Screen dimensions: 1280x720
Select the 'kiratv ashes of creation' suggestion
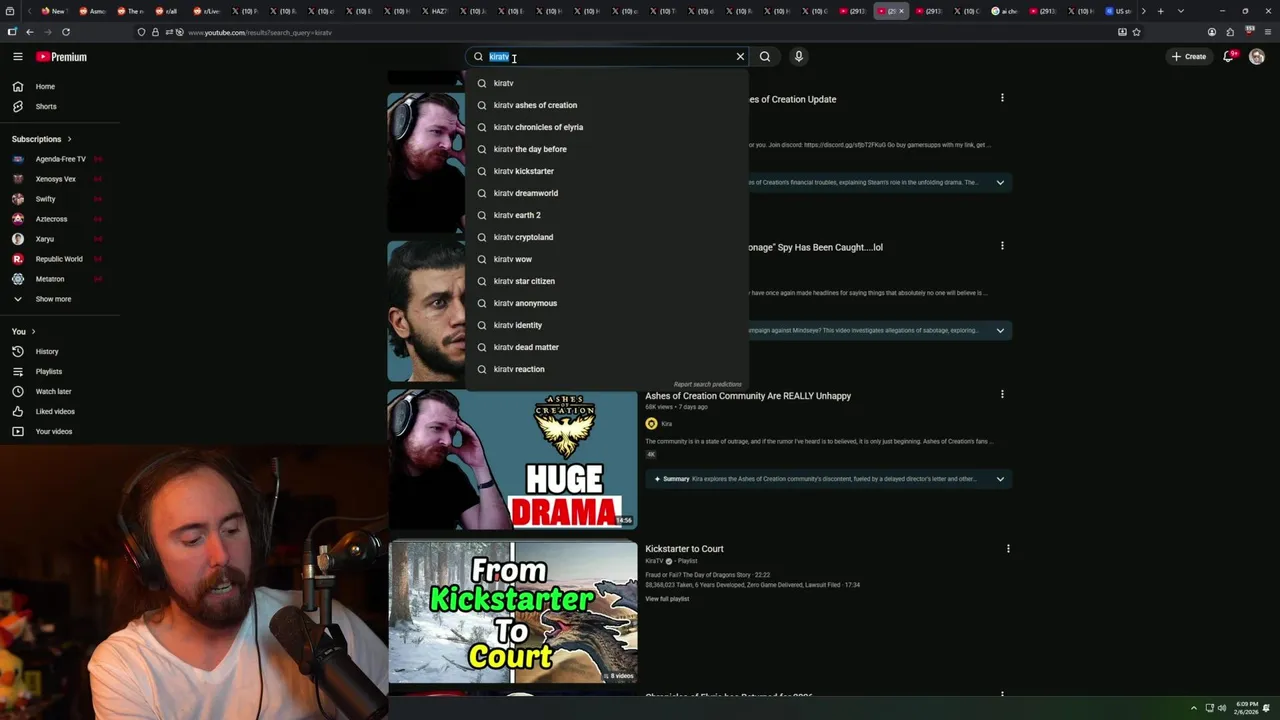coord(607,105)
